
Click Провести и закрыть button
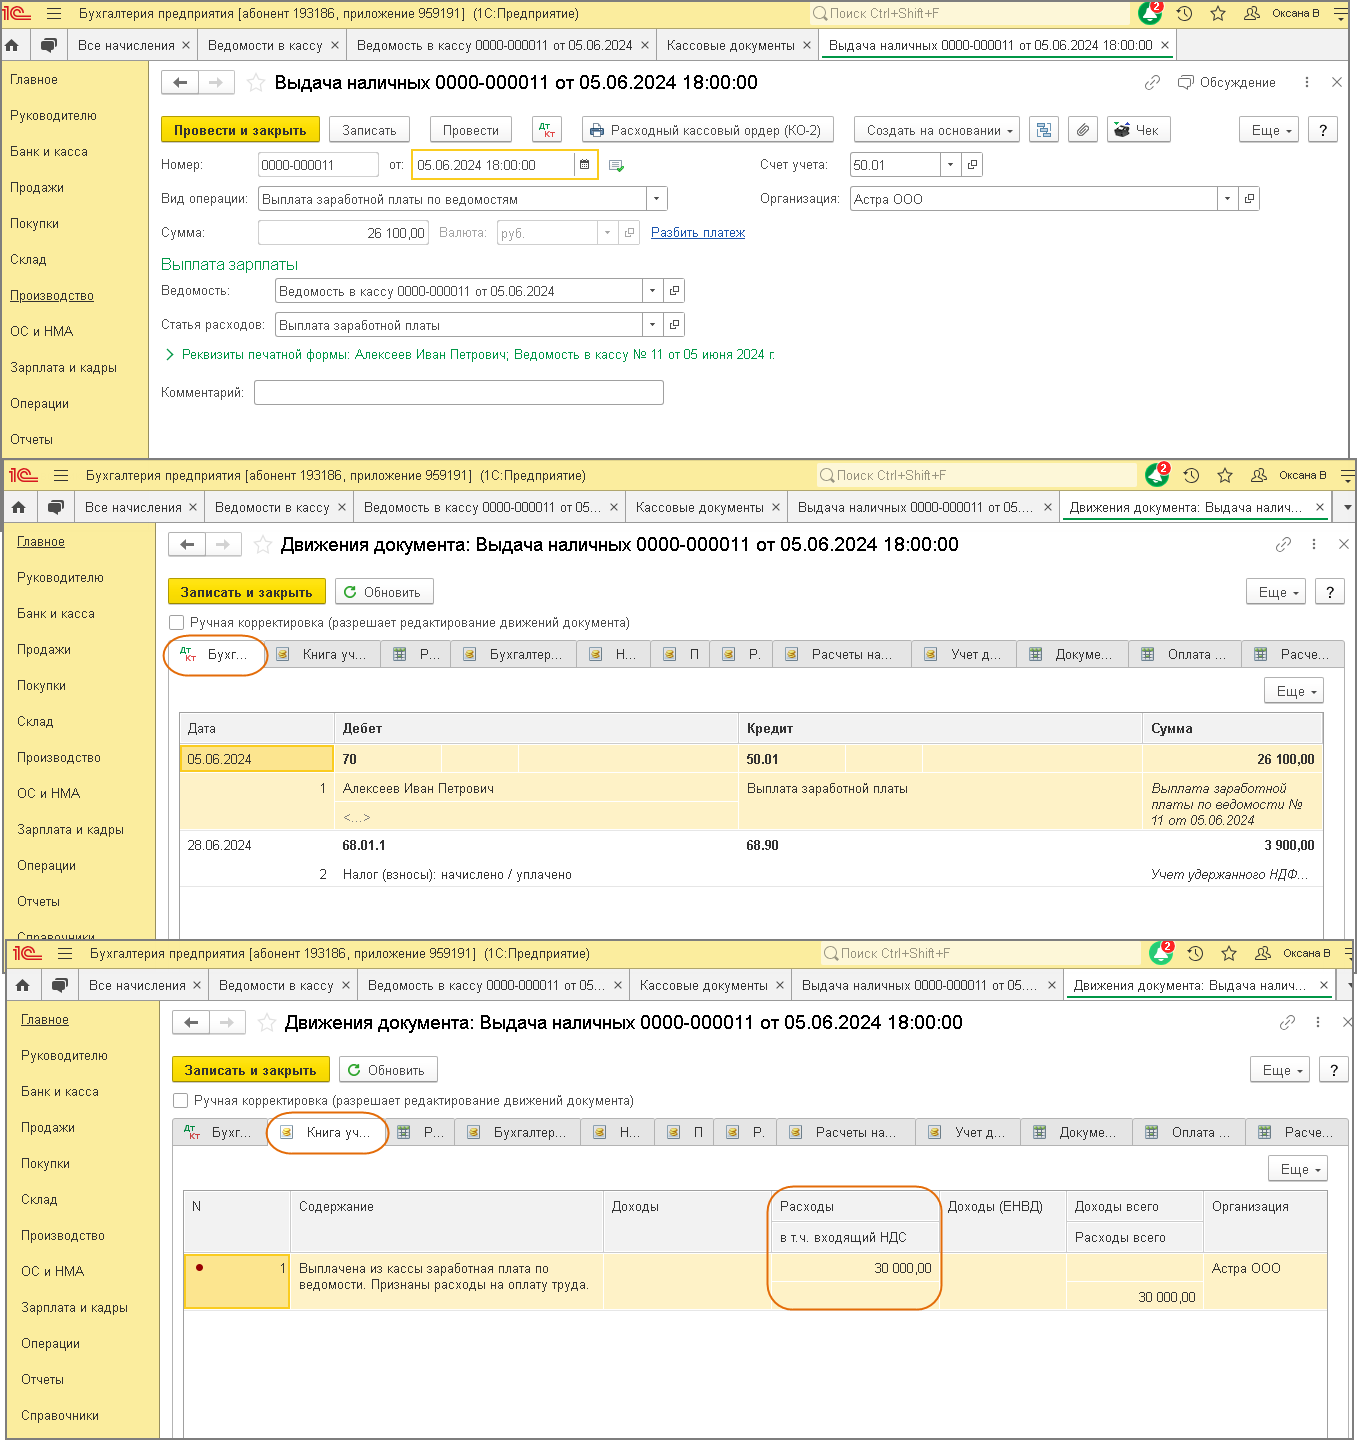[240, 130]
